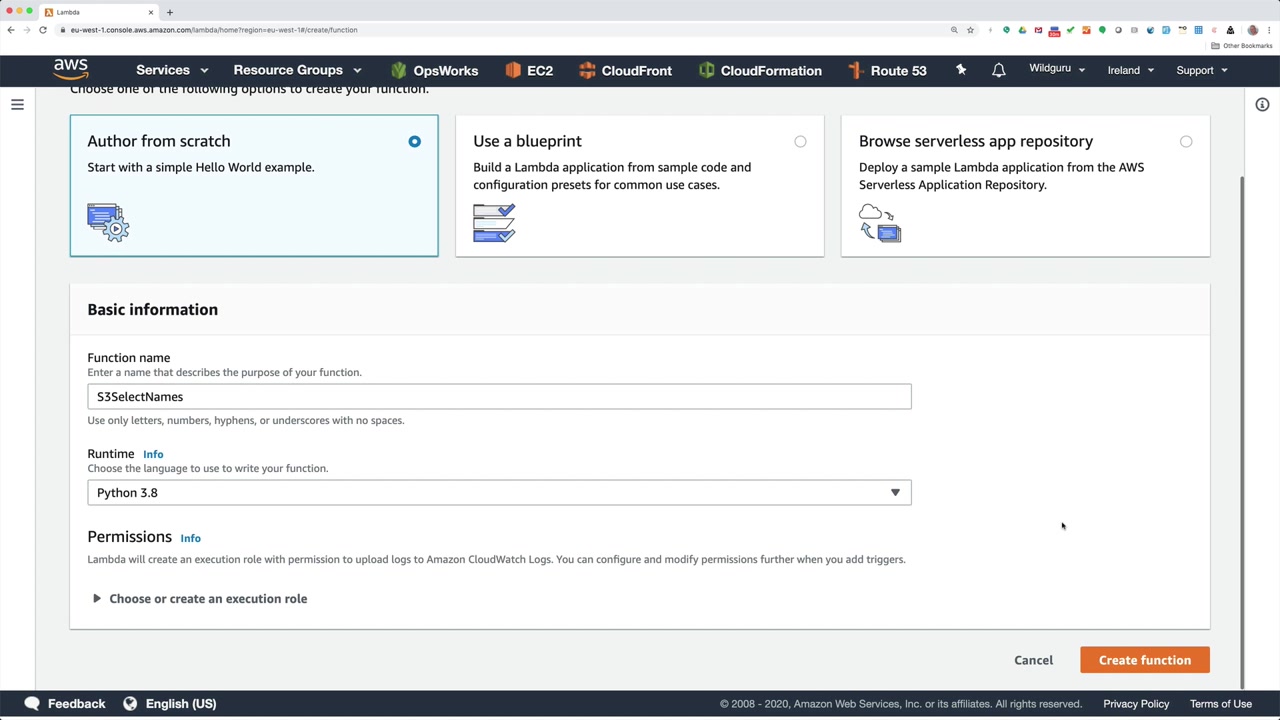Click the language globe icon
Image resolution: width=1280 pixels, height=720 pixels.
(130, 703)
